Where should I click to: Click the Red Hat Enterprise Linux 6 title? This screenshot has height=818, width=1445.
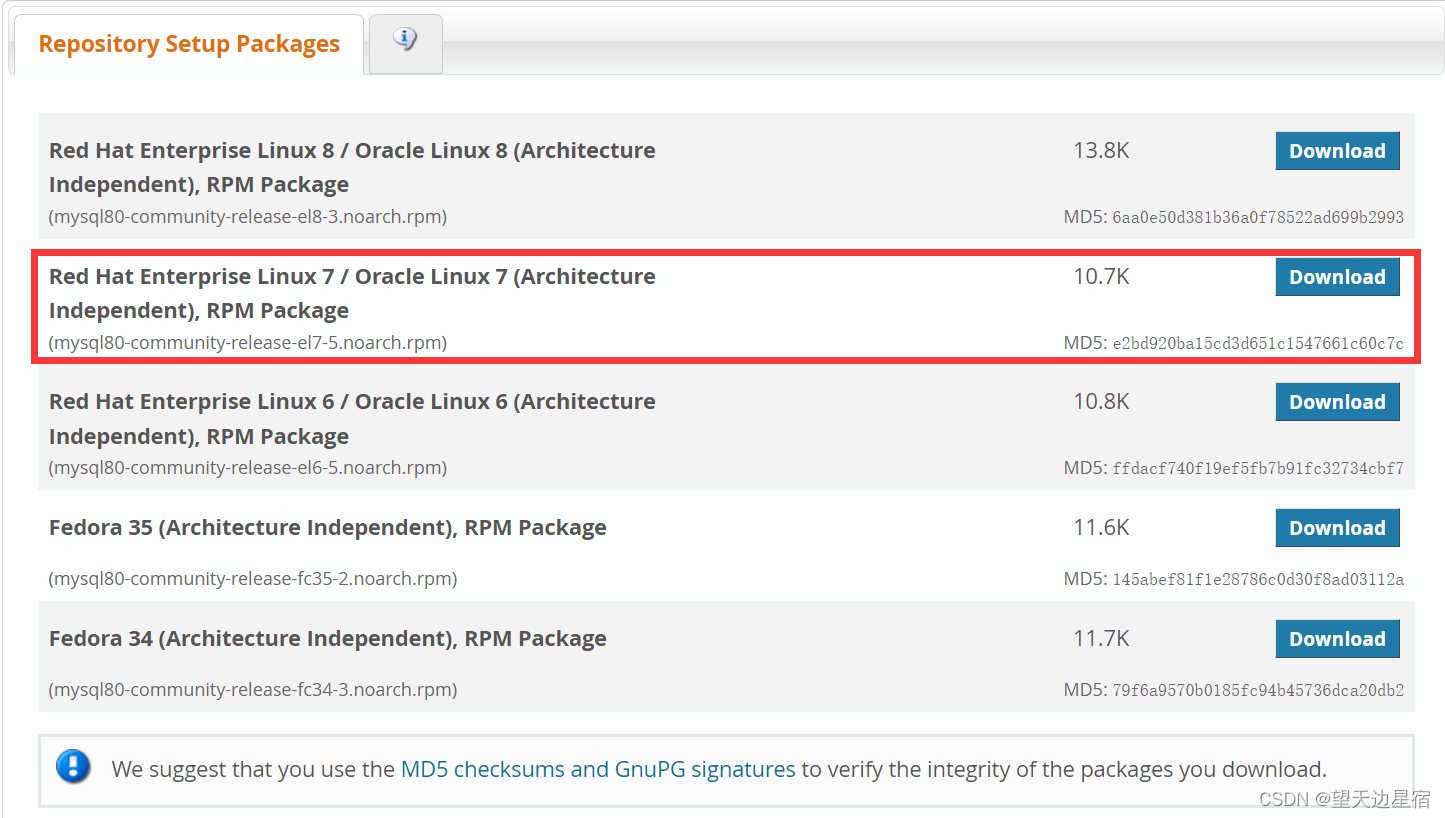[352, 418]
